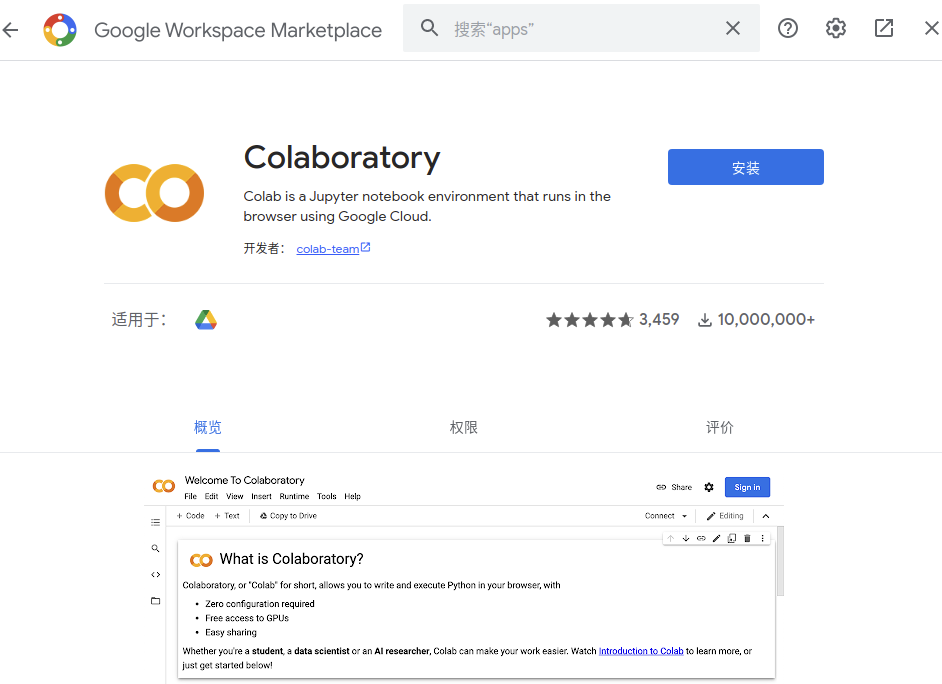Open Marketplace in new window icon
This screenshot has width=942, height=684.
884,28
